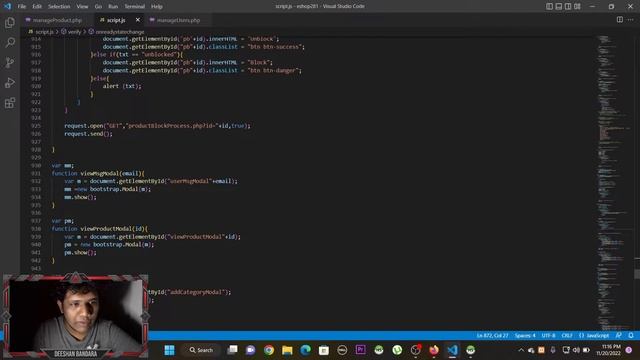Change end of line sequence CRLF

(567, 336)
